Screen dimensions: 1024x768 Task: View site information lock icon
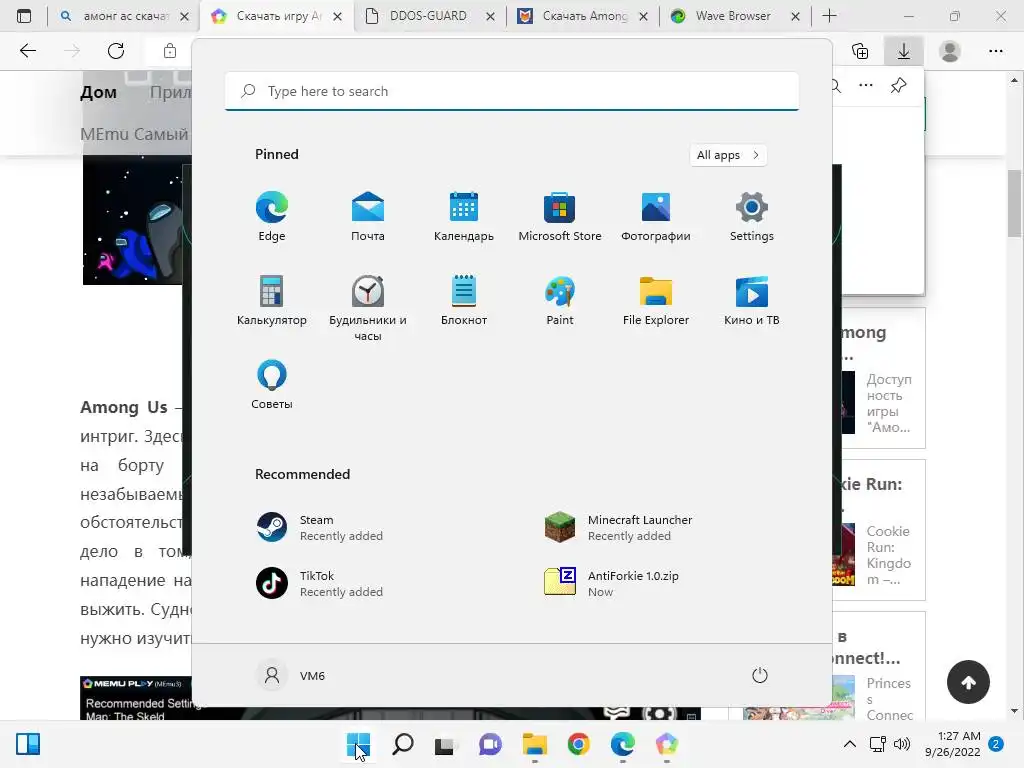[170, 51]
